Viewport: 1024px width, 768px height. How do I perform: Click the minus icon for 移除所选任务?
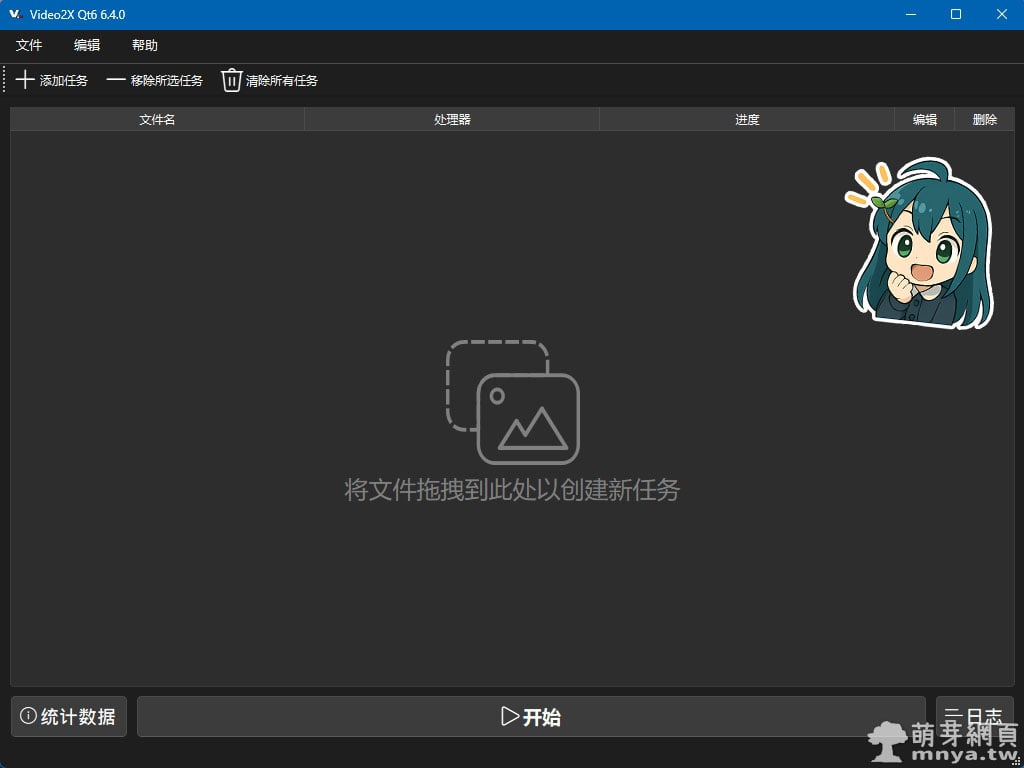click(116, 80)
